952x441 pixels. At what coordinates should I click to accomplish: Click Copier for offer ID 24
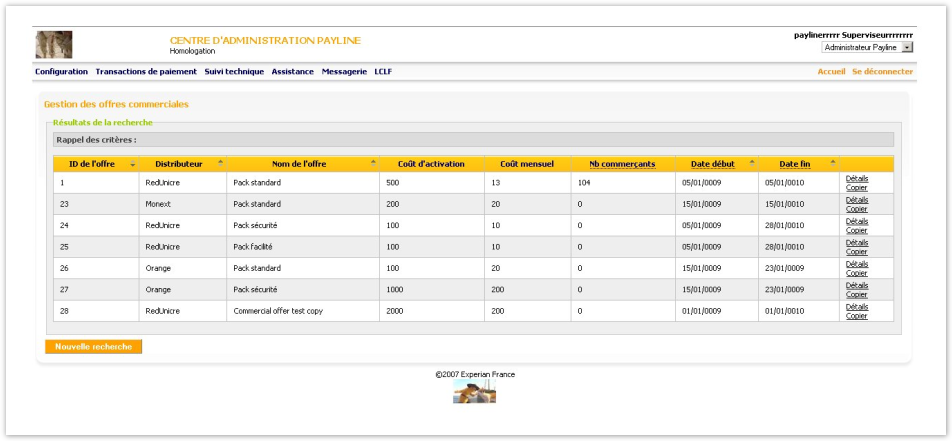(x=857, y=230)
